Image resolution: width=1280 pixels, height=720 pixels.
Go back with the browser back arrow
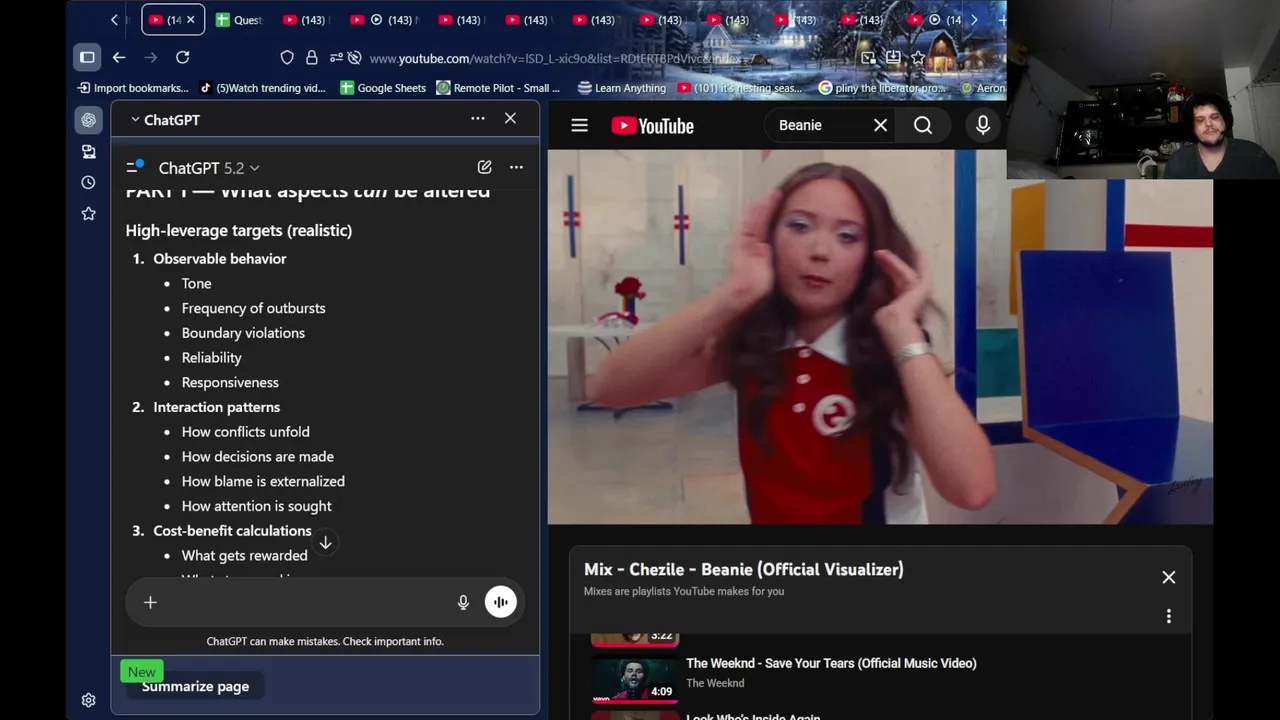119,57
